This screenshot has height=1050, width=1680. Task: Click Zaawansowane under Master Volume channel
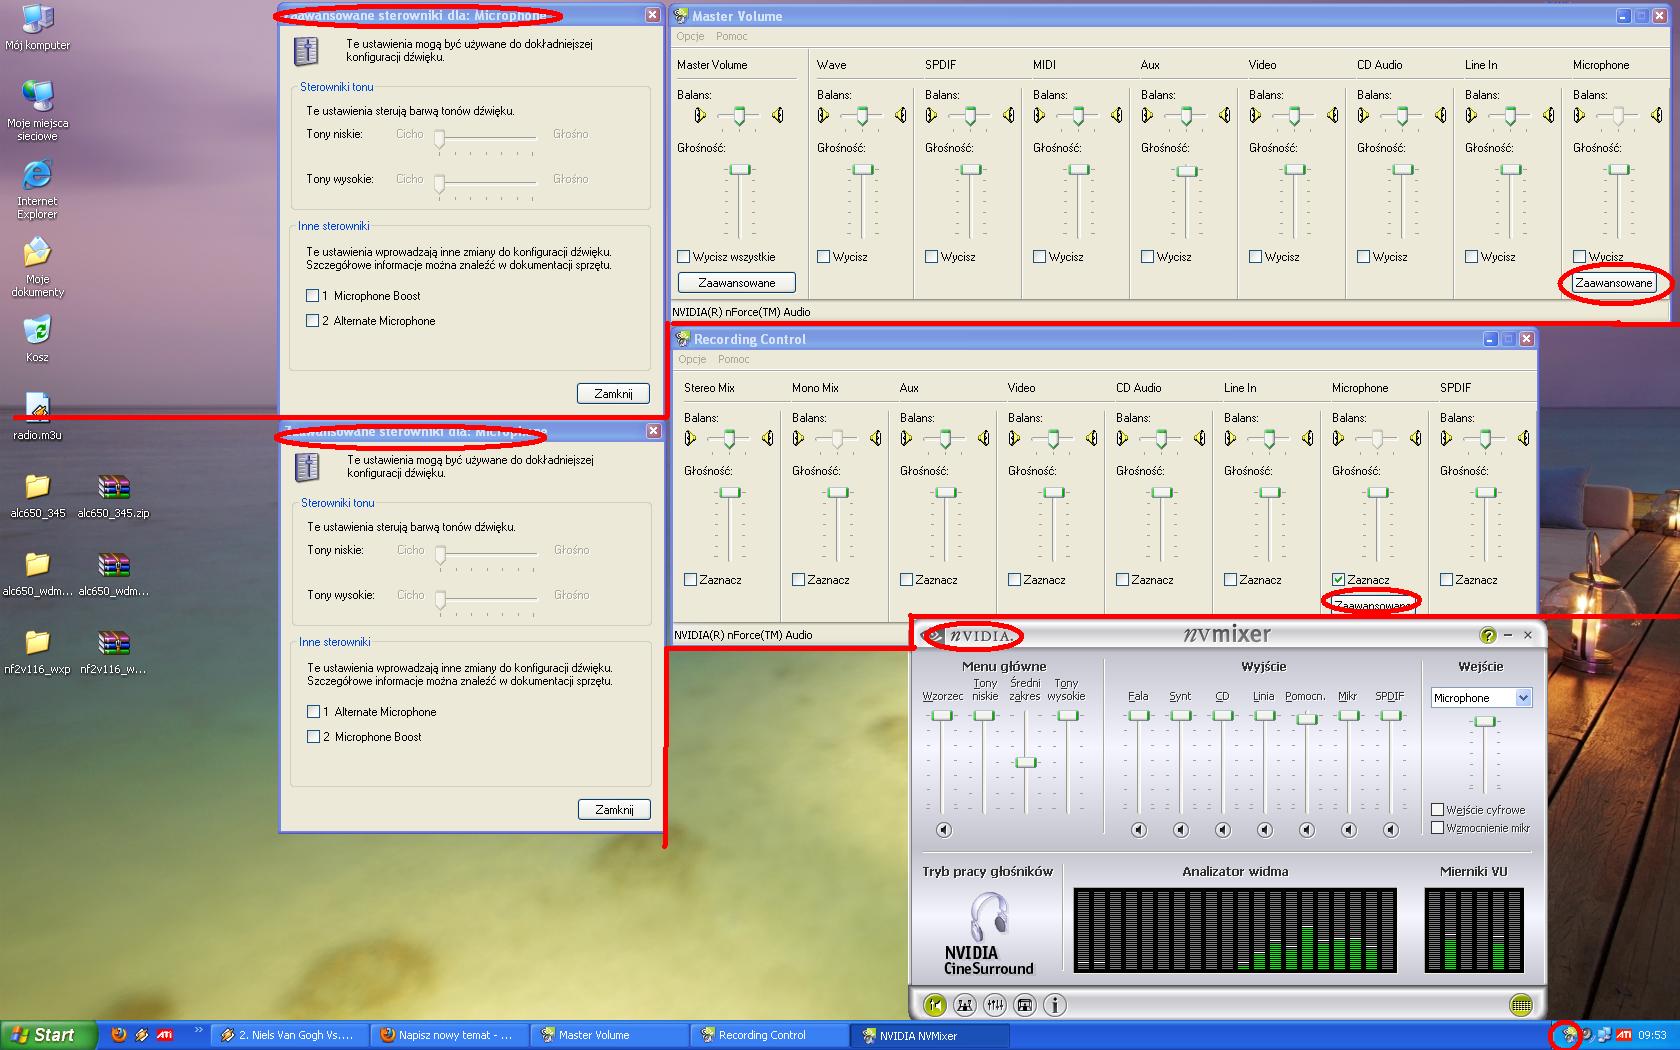pos(737,283)
